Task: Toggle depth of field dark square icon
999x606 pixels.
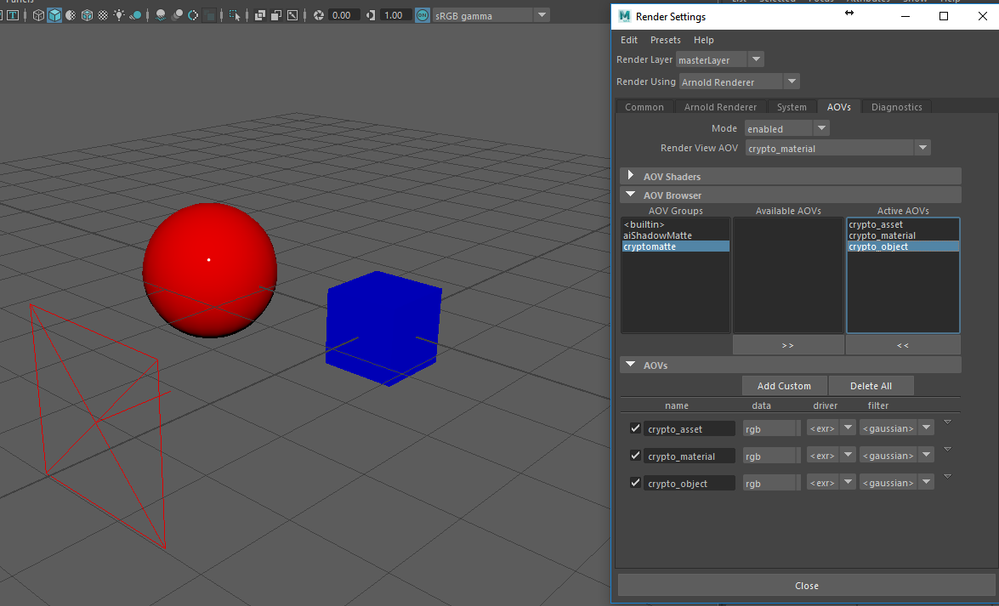Action: (x=209, y=15)
